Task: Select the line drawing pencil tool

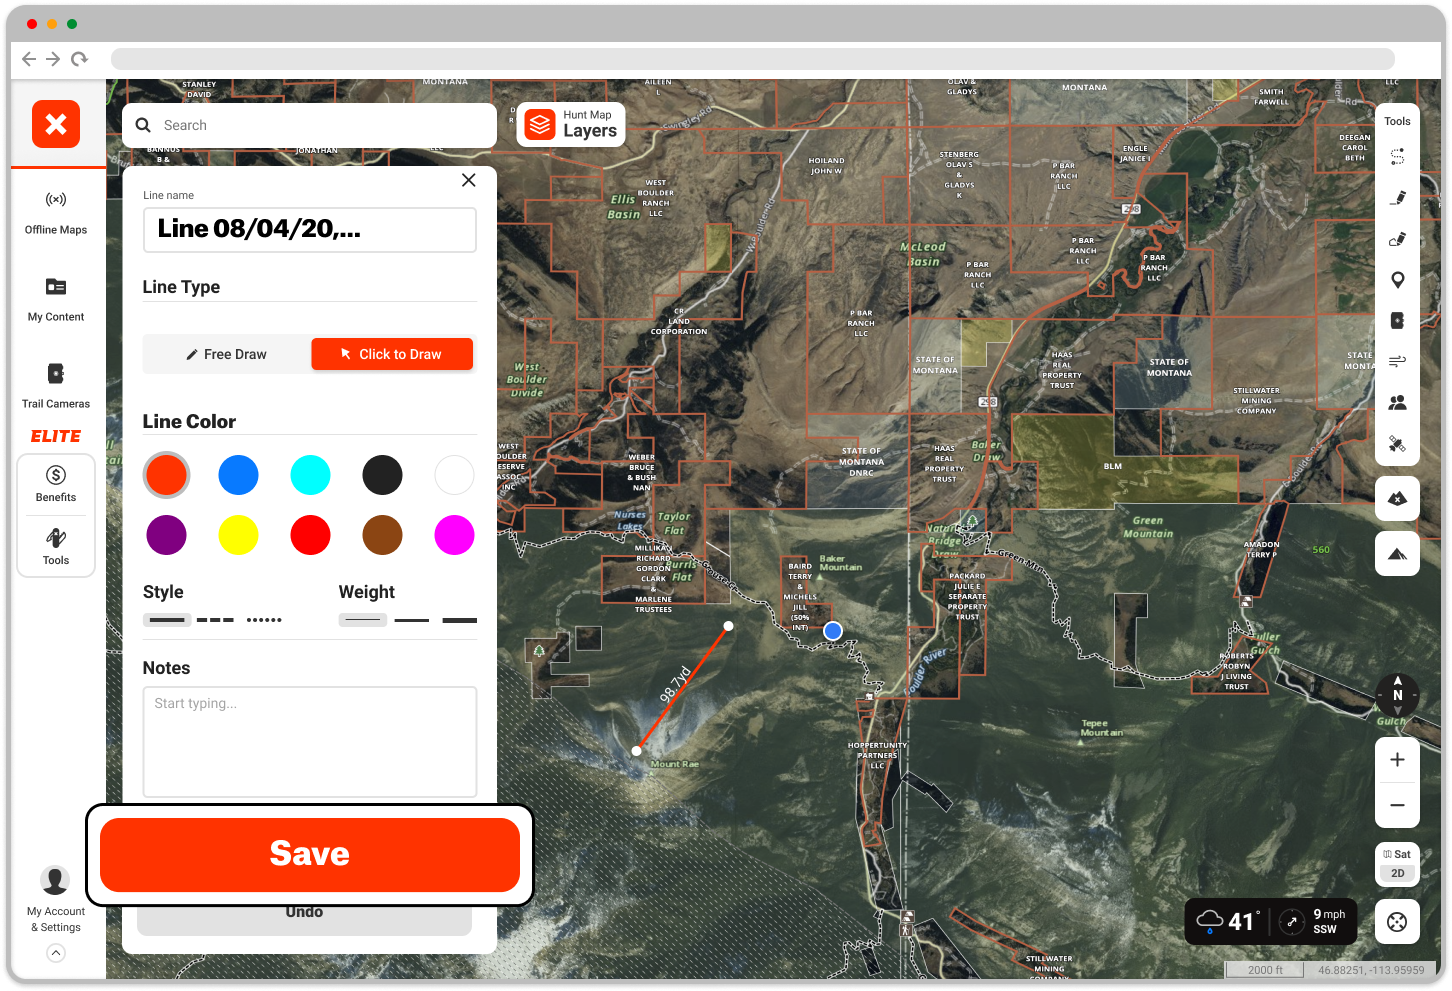Action: pyautogui.click(x=1397, y=198)
